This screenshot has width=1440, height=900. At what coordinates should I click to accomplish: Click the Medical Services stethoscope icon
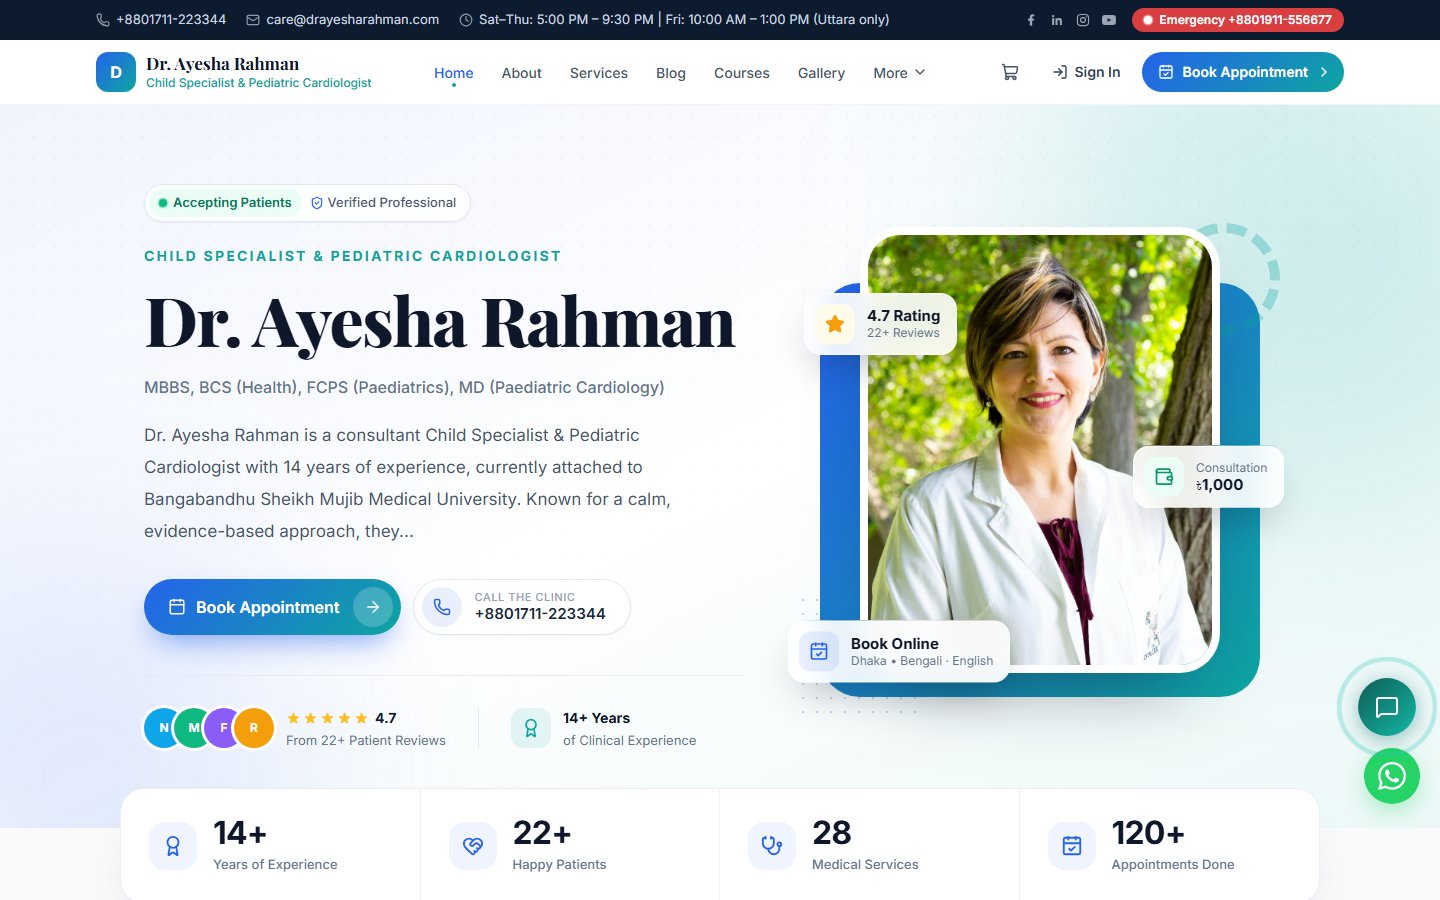point(772,846)
